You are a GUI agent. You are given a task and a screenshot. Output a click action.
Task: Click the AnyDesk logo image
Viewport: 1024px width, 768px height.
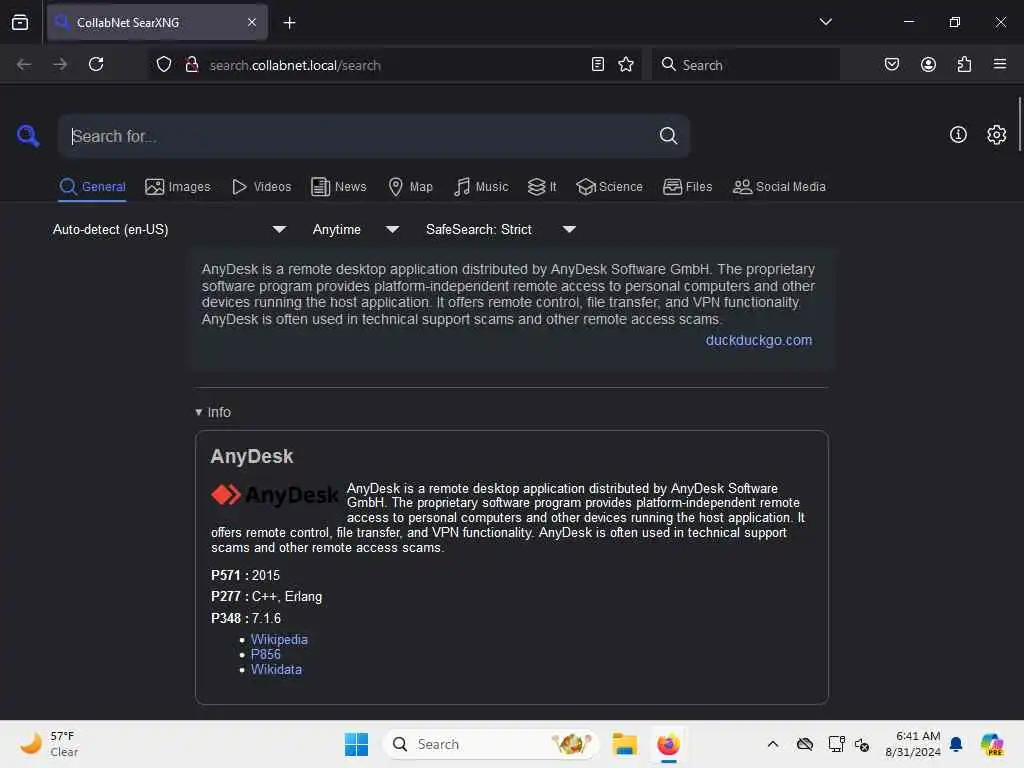274,495
